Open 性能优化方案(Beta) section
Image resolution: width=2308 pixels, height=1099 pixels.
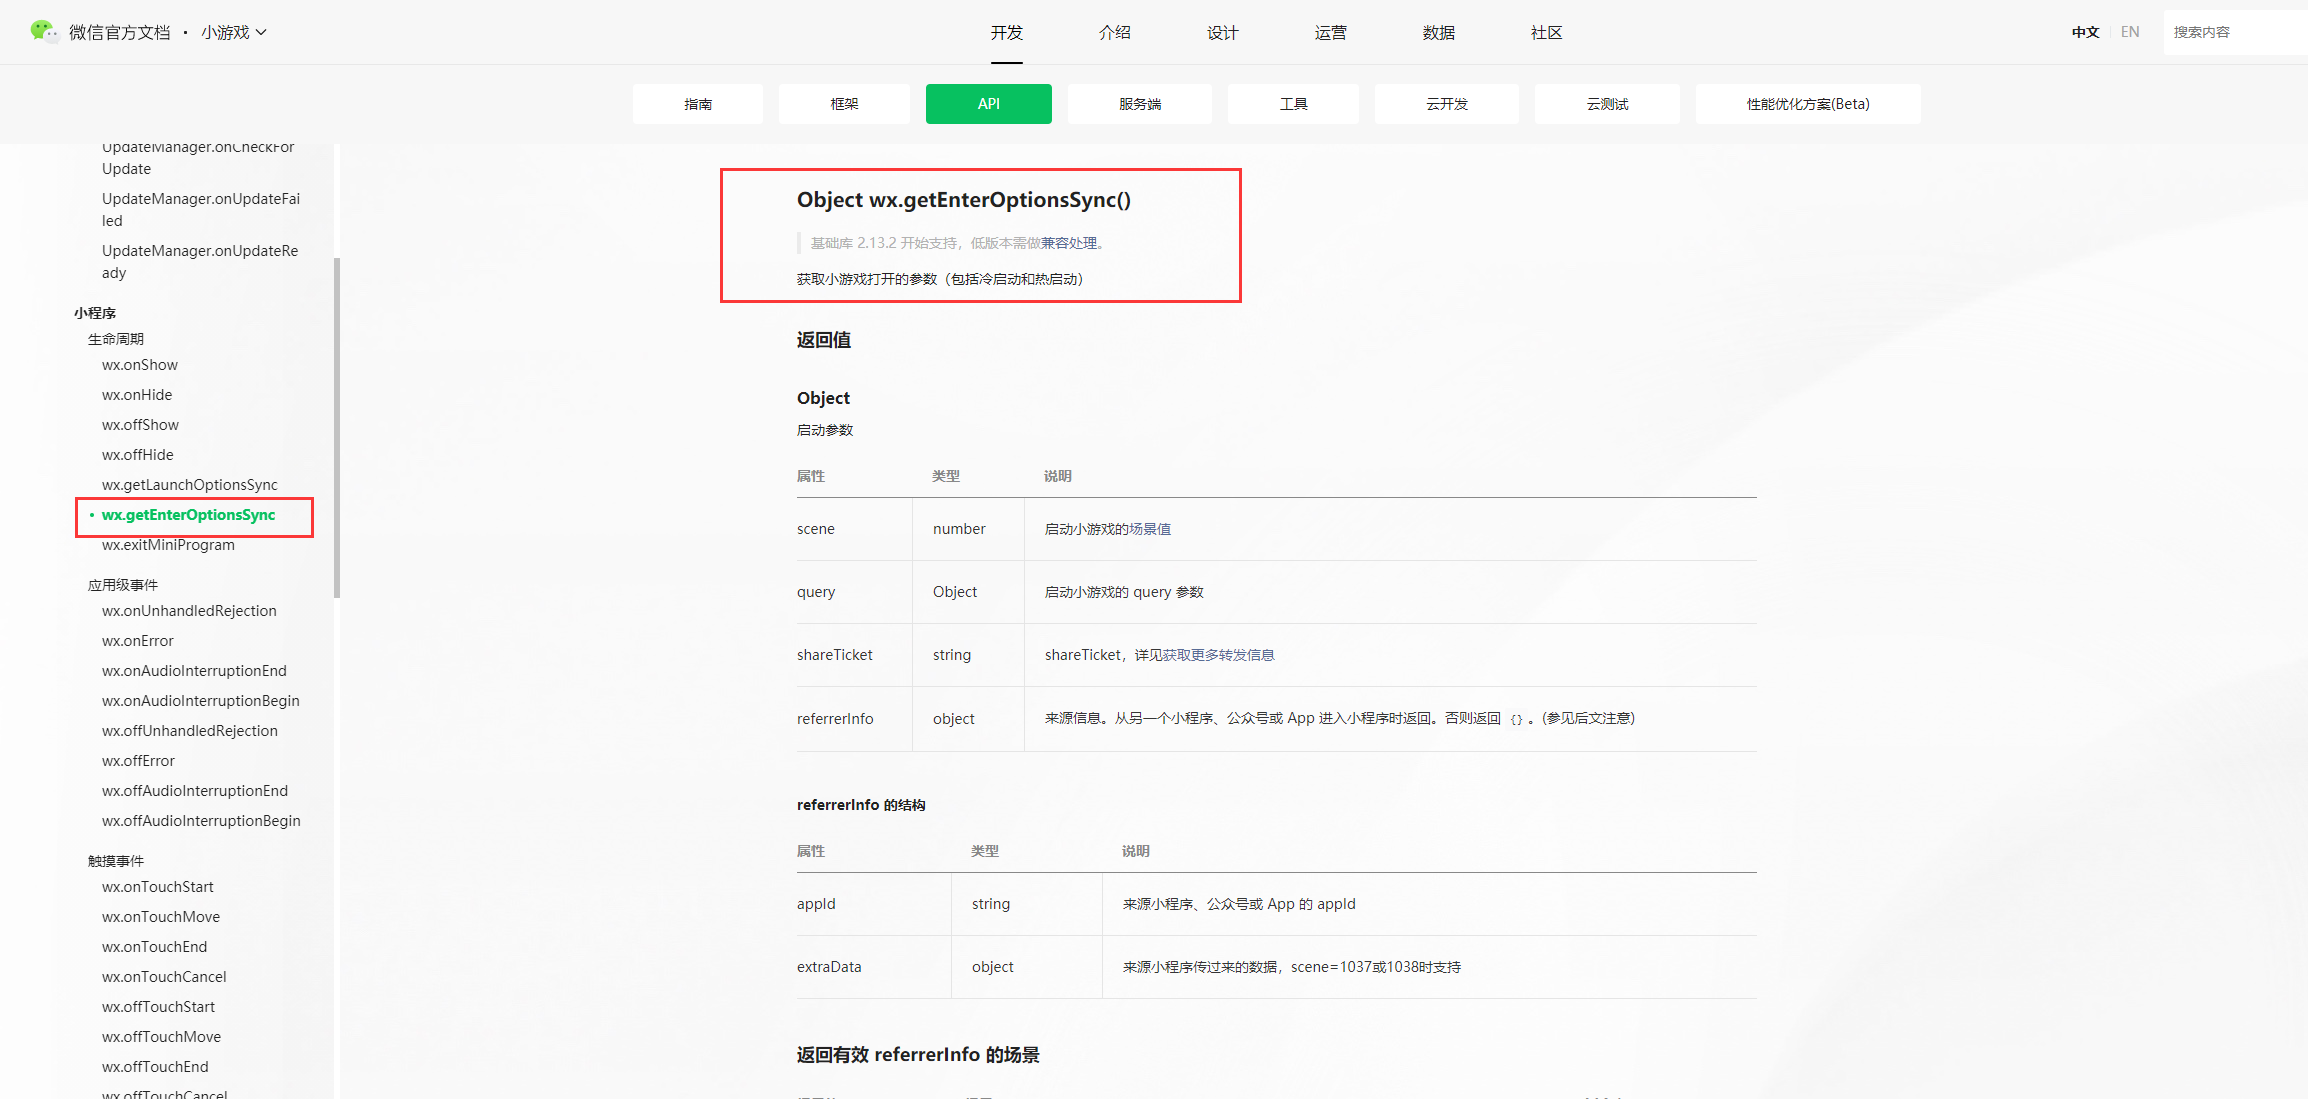[1807, 104]
